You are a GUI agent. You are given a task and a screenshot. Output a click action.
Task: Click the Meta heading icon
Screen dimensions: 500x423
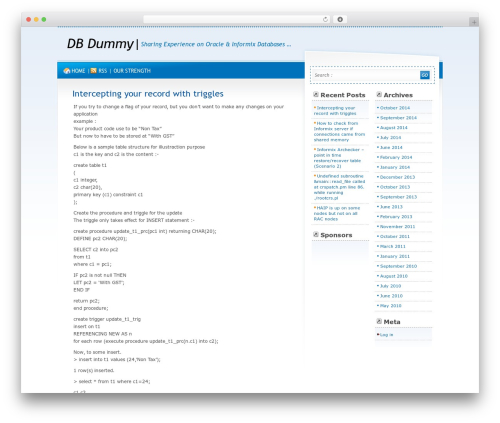click(379, 321)
